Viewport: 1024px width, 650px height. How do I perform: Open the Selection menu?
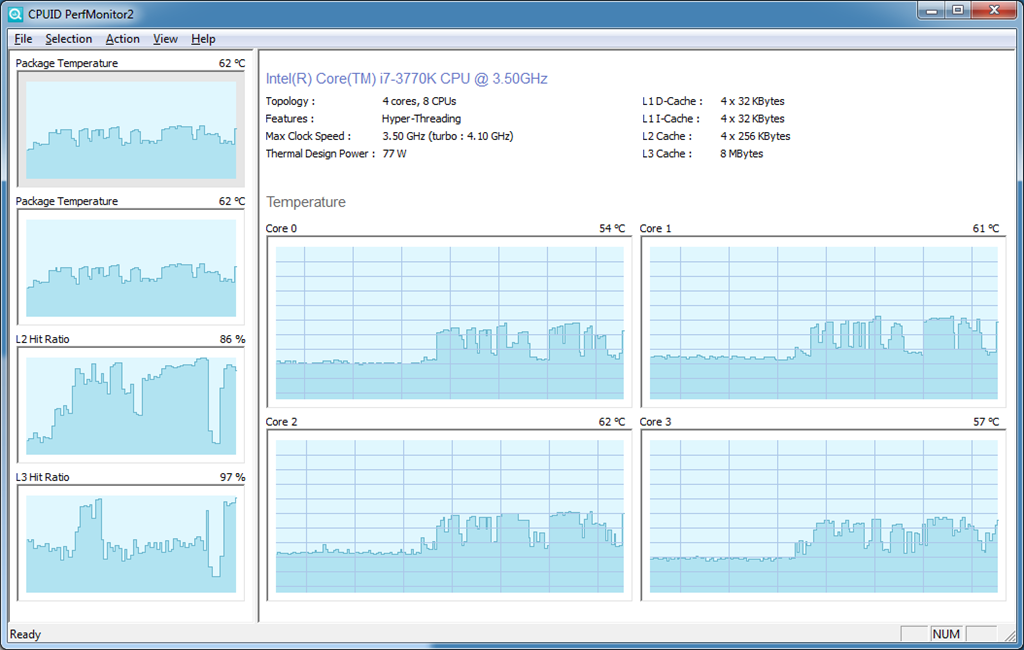tap(69, 39)
